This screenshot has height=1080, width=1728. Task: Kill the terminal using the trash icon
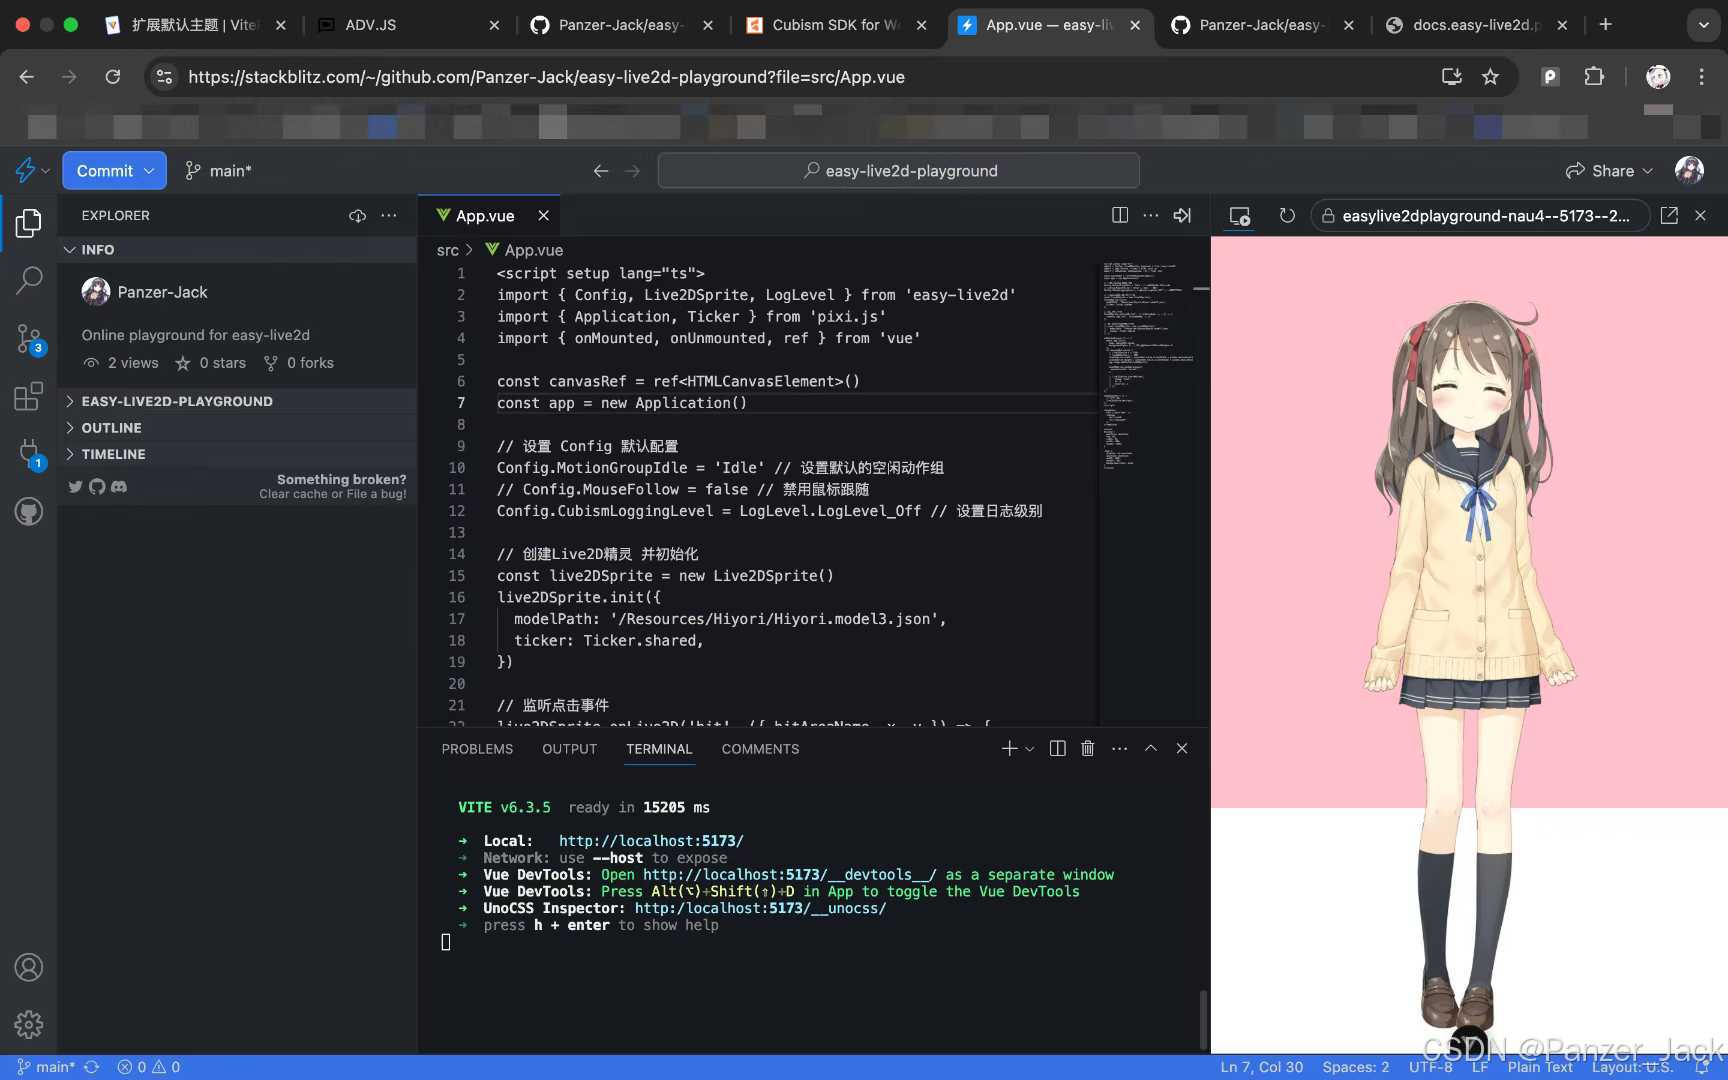[1087, 748]
